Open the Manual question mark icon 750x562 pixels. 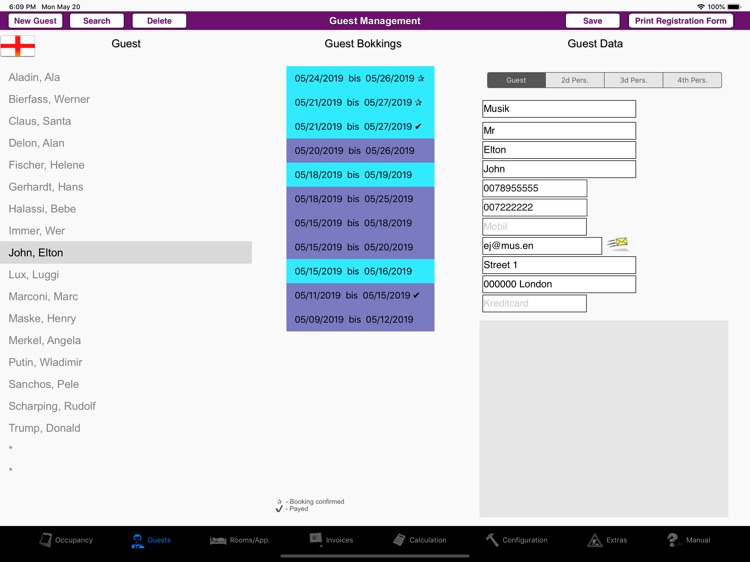click(x=673, y=540)
